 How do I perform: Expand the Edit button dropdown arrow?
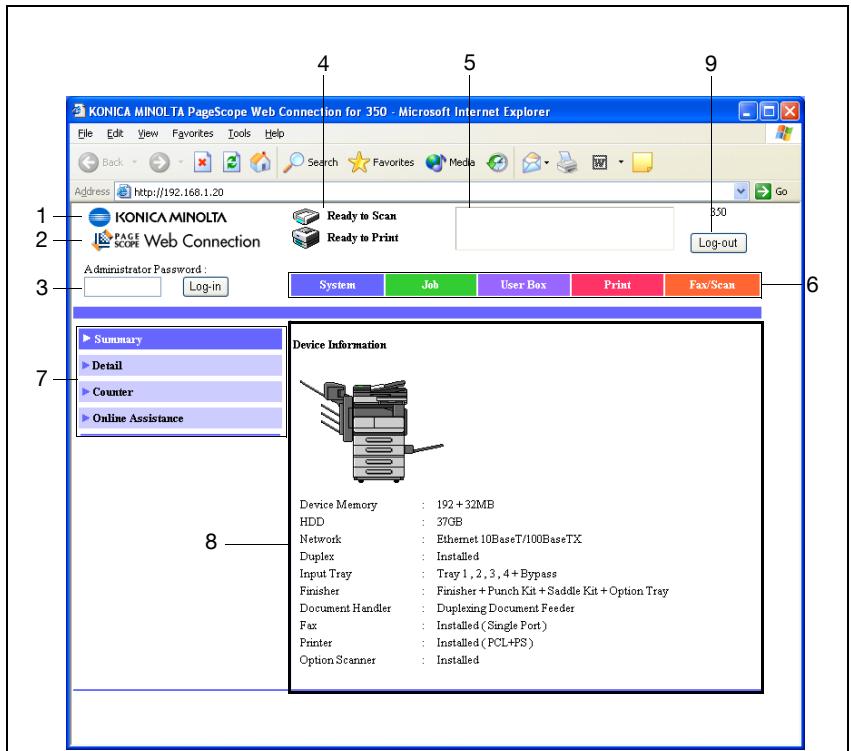point(621,162)
